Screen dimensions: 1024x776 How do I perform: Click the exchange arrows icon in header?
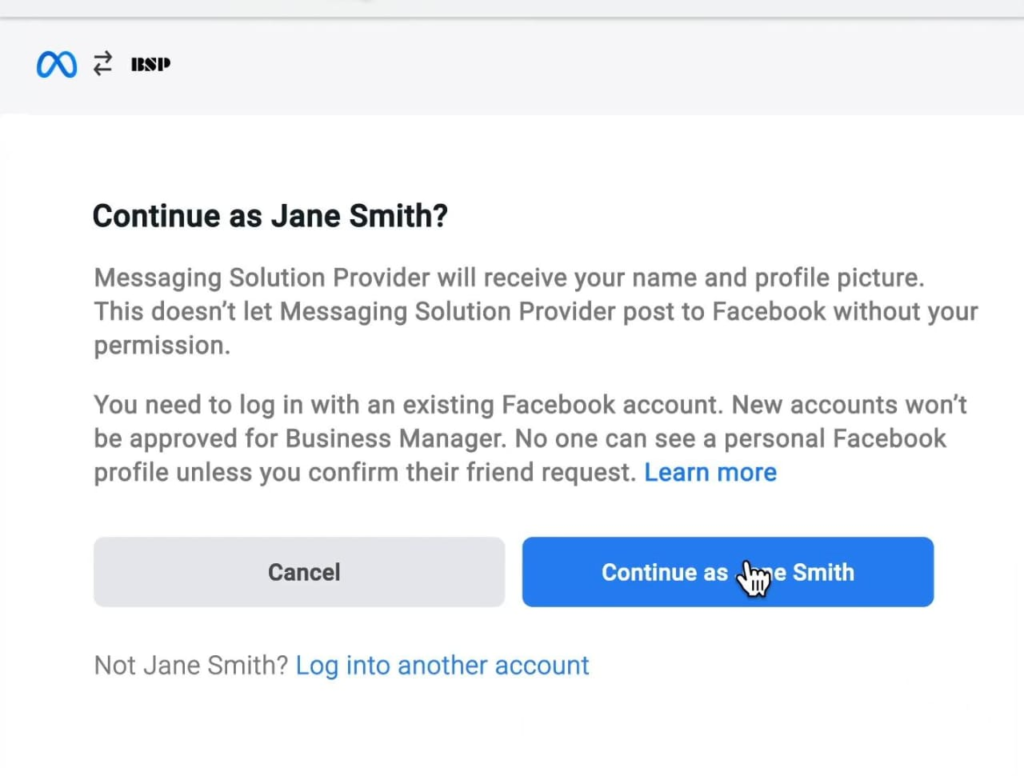click(103, 64)
